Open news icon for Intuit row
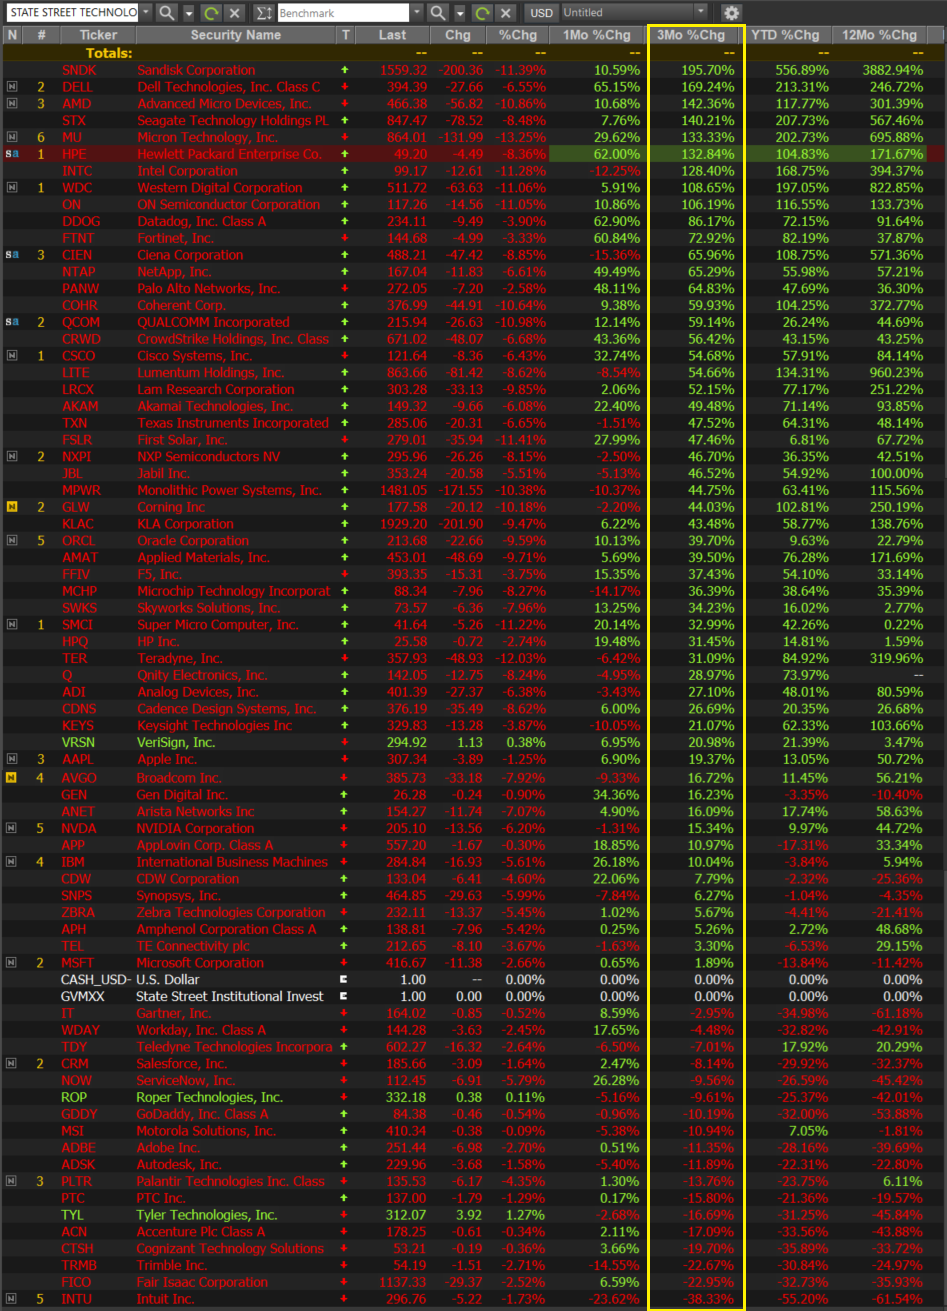This screenshot has width=947, height=1311. (12, 1299)
